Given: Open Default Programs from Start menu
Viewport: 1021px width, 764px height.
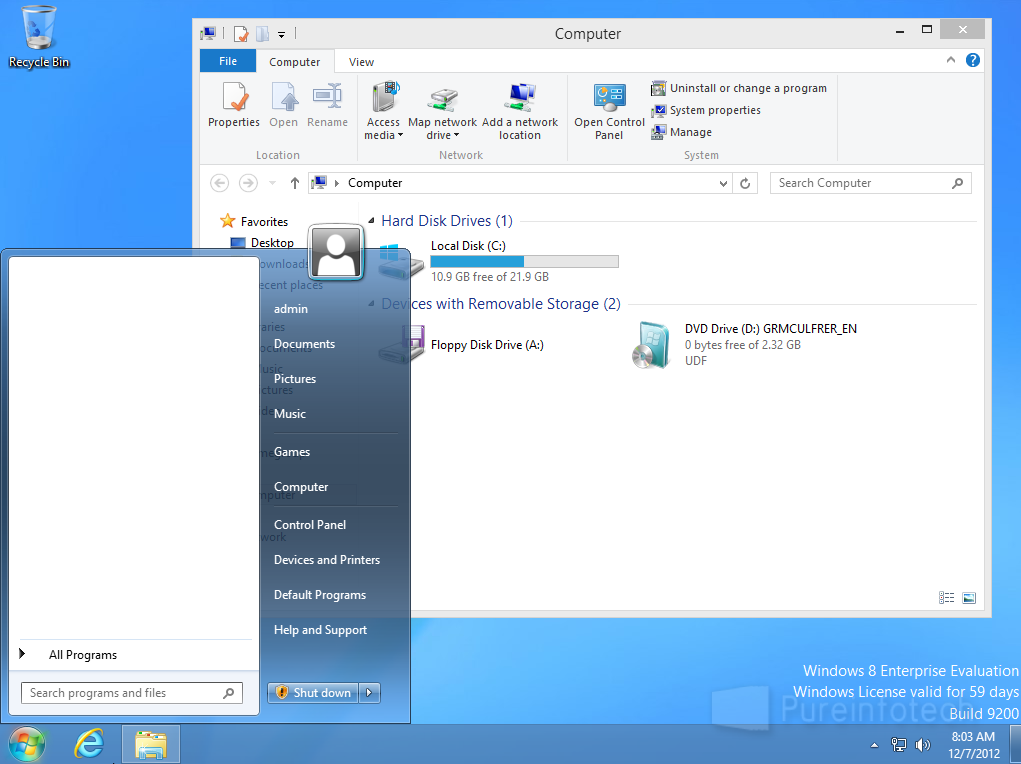Looking at the screenshot, I should pyautogui.click(x=320, y=595).
